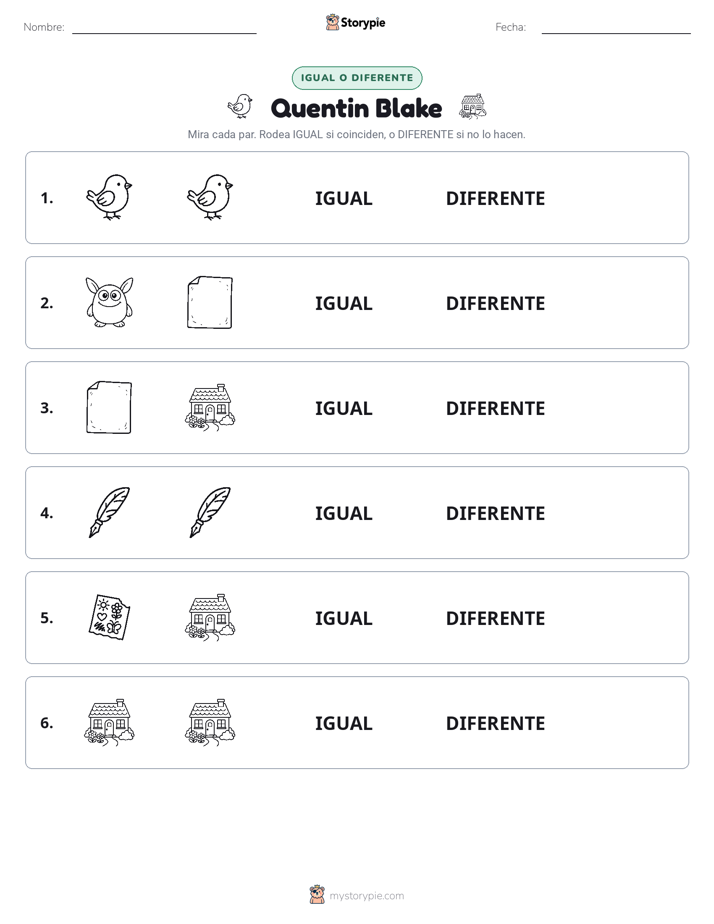Click the drawing page picture in row 5
714x924 pixels.
tap(109, 617)
